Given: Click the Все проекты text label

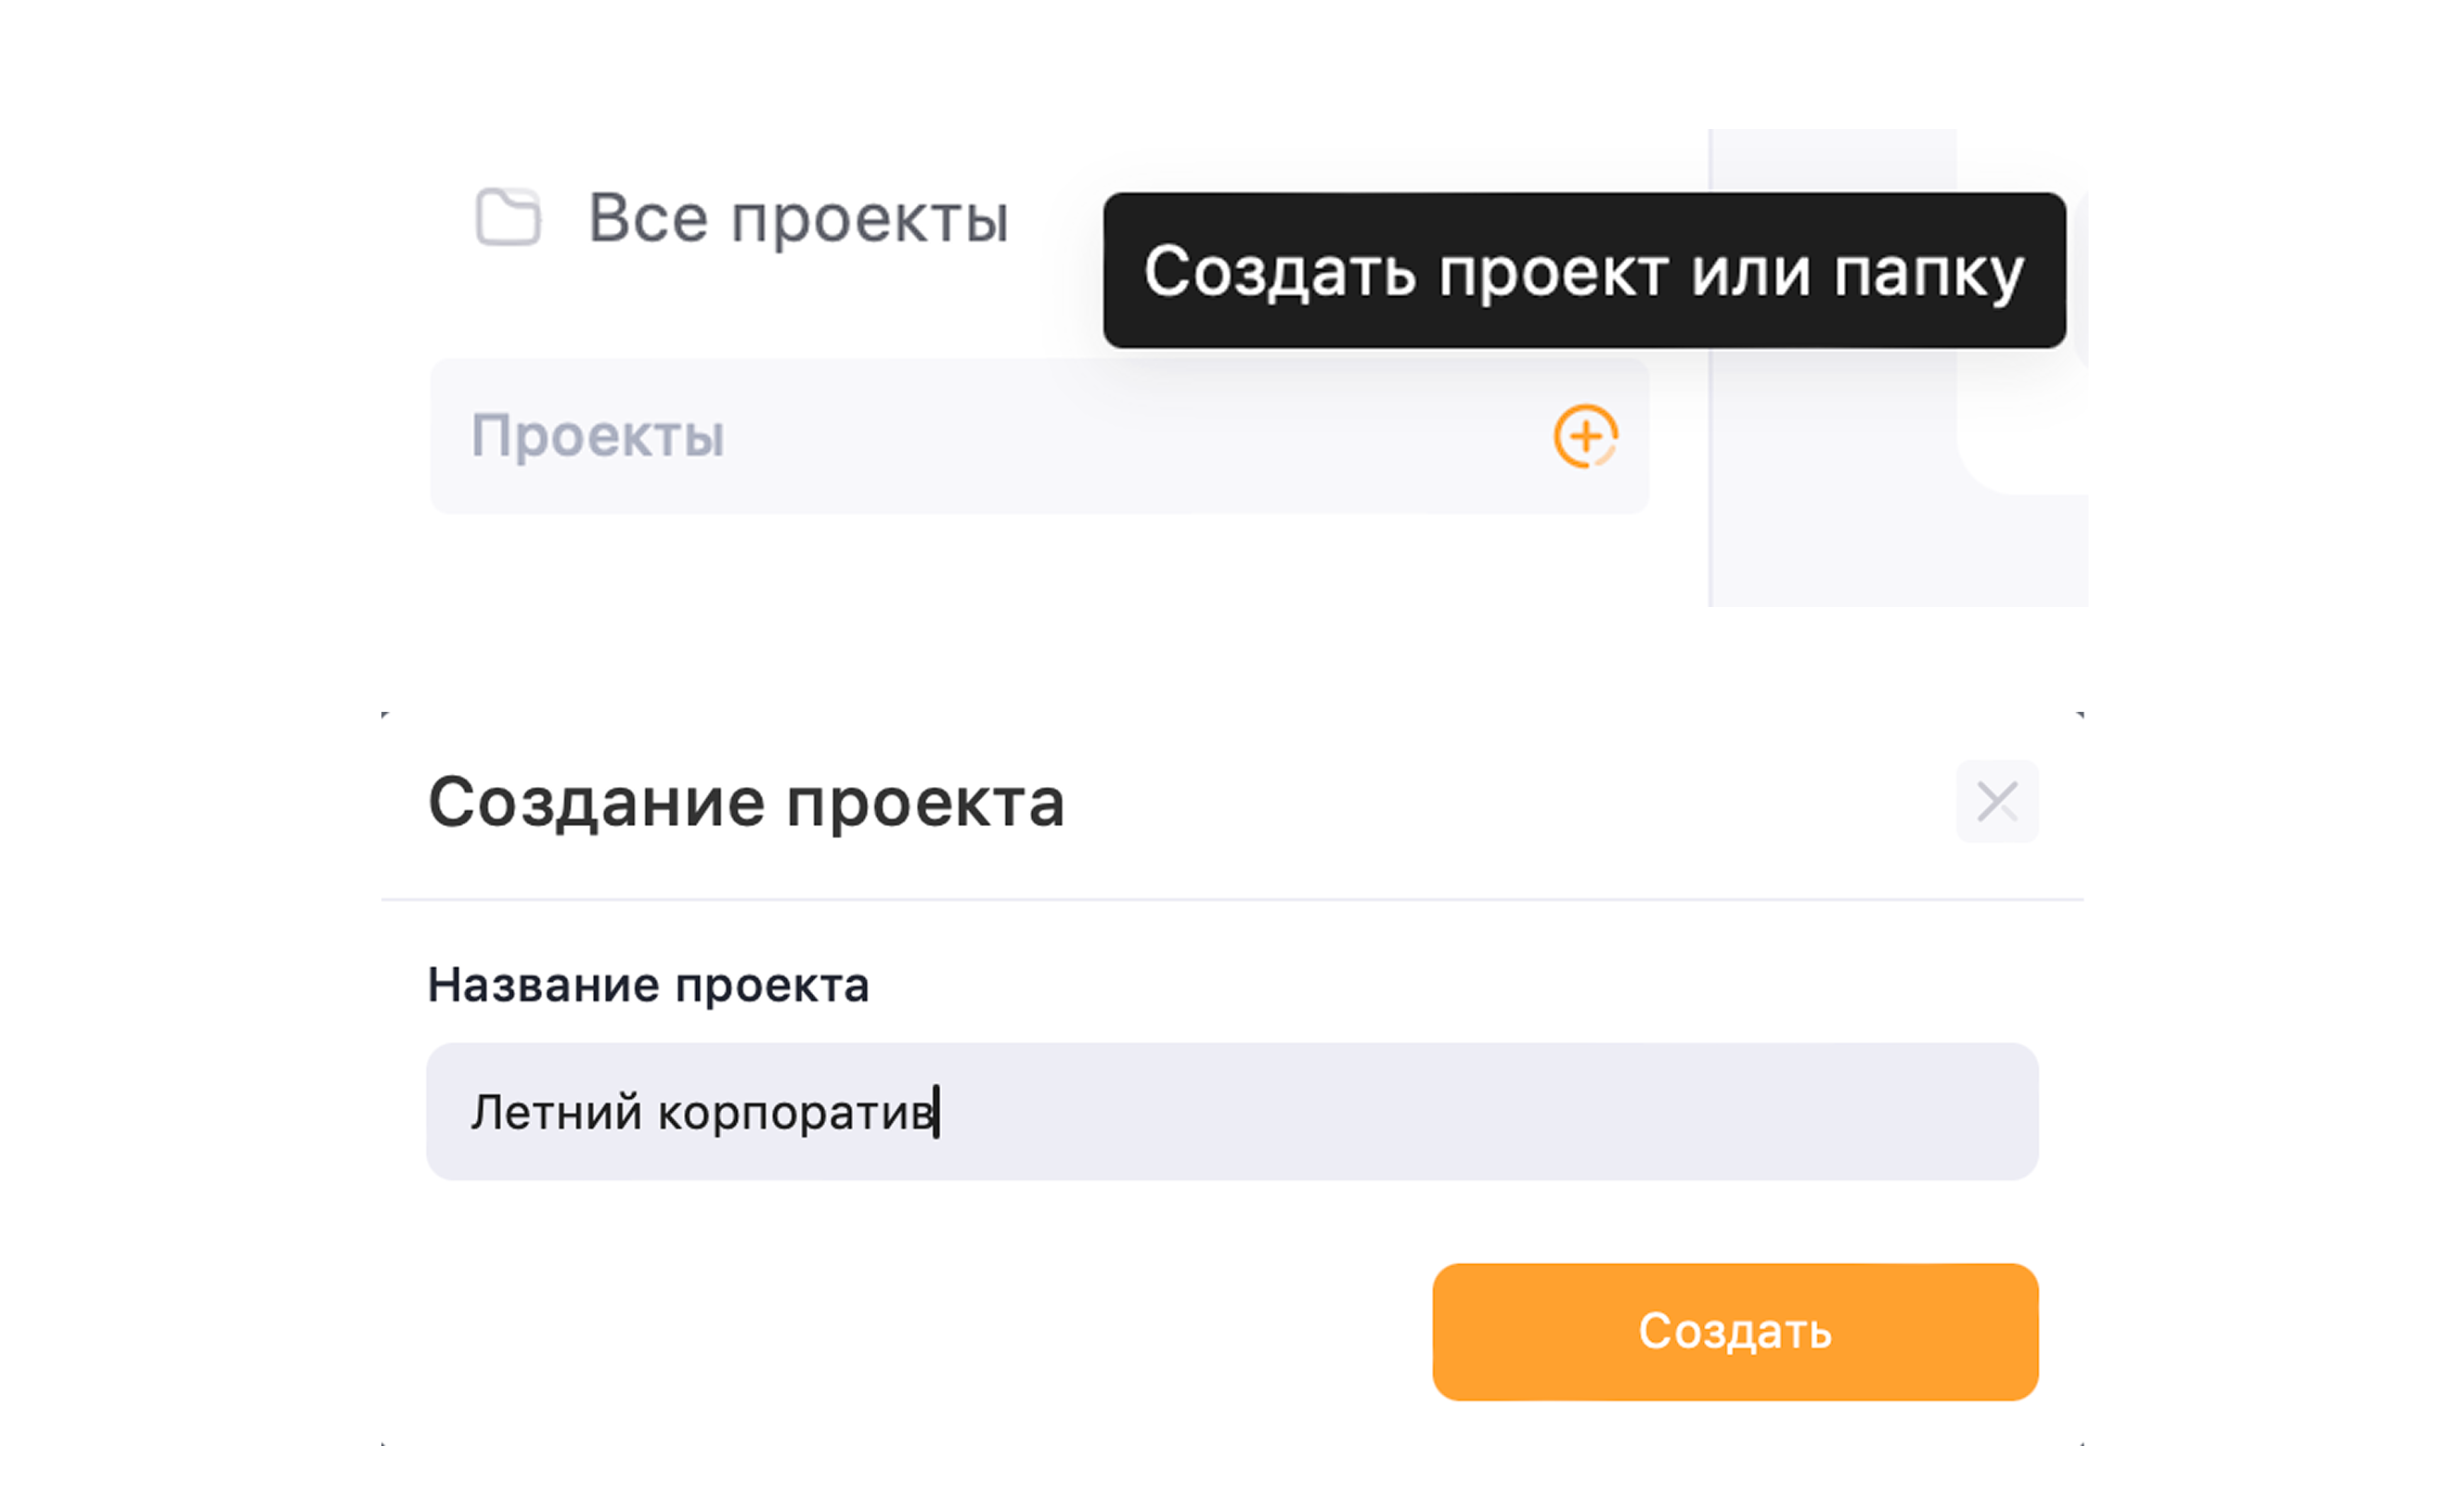Looking at the screenshot, I should point(798,218).
